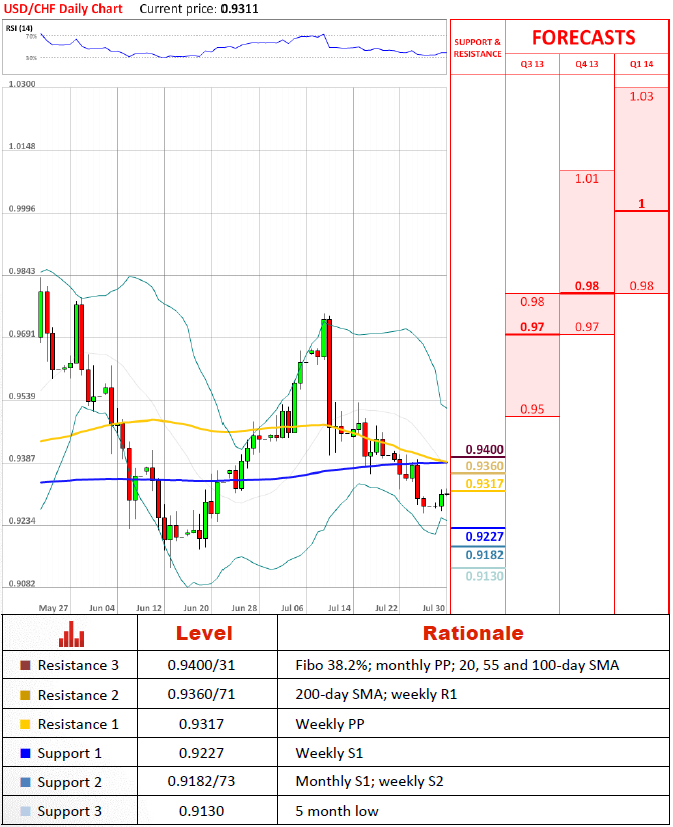Pick the blue Support 1 swatch

[x=25, y=753]
